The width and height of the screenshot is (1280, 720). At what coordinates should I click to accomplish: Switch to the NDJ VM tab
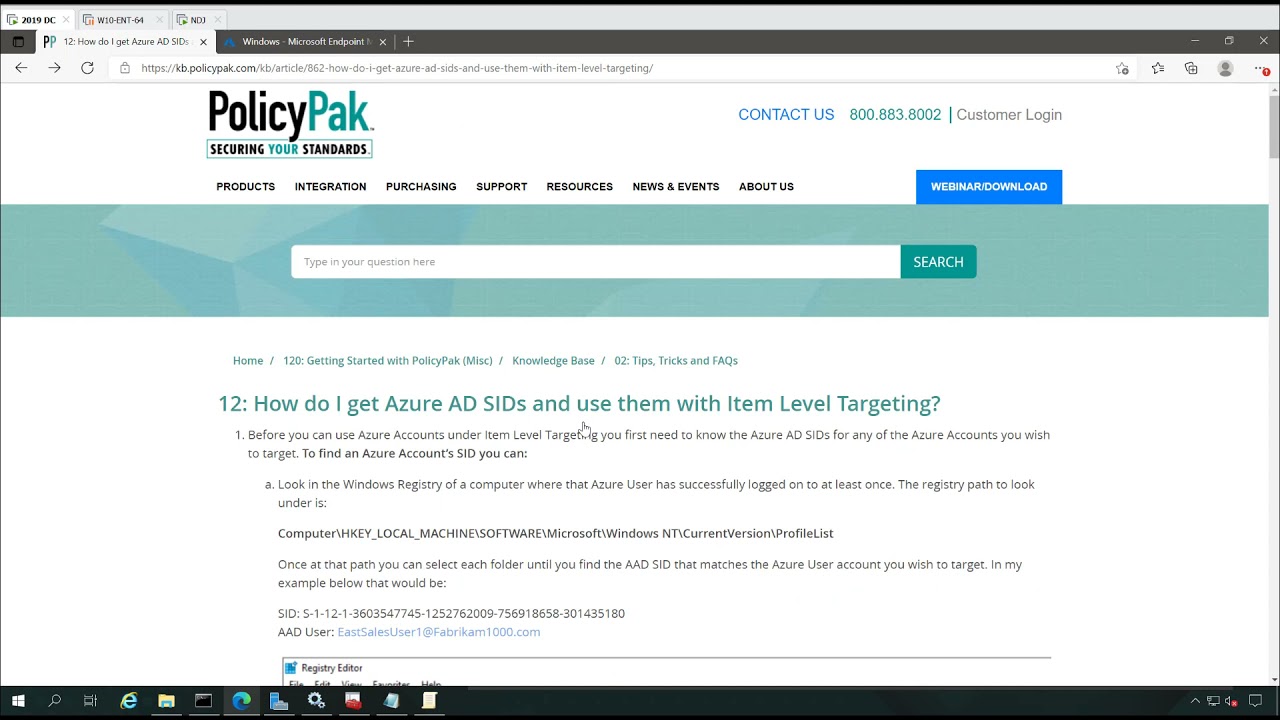click(x=197, y=20)
